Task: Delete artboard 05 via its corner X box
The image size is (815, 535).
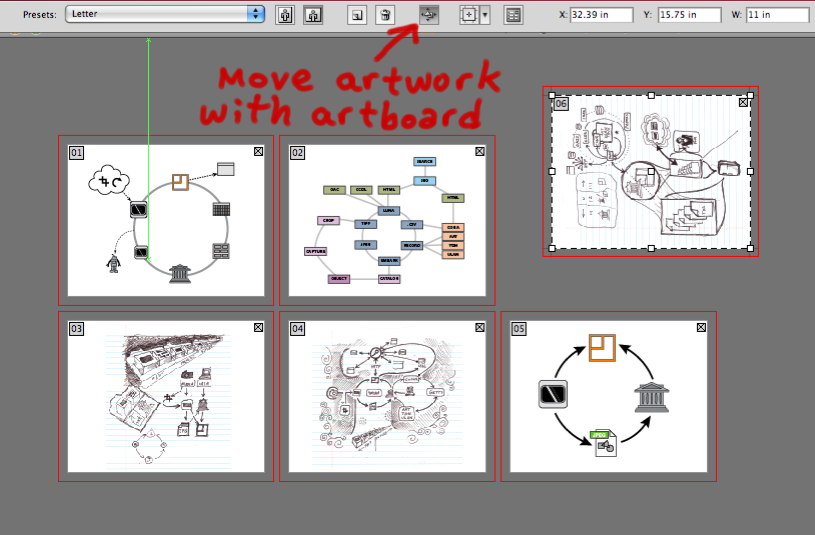Action: pyautogui.click(x=701, y=327)
